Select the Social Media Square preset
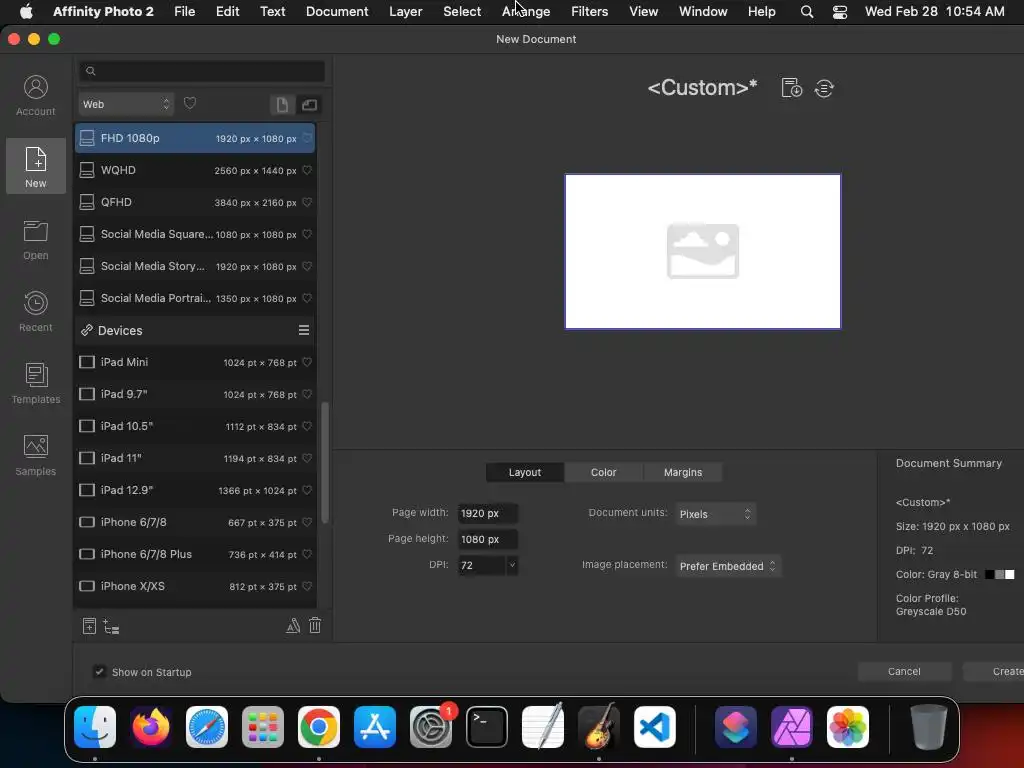1024x768 pixels. [x=195, y=234]
